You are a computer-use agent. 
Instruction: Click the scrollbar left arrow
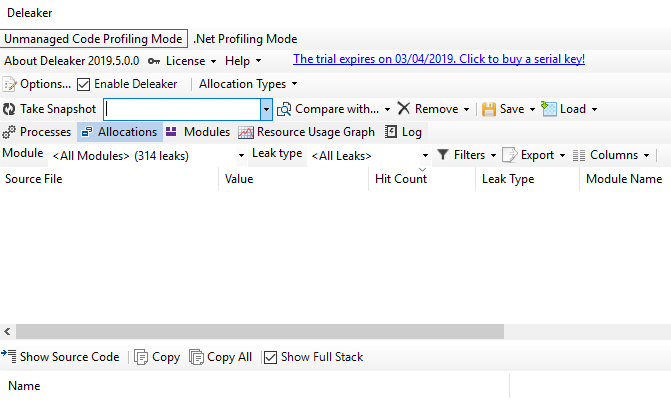tap(7, 331)
